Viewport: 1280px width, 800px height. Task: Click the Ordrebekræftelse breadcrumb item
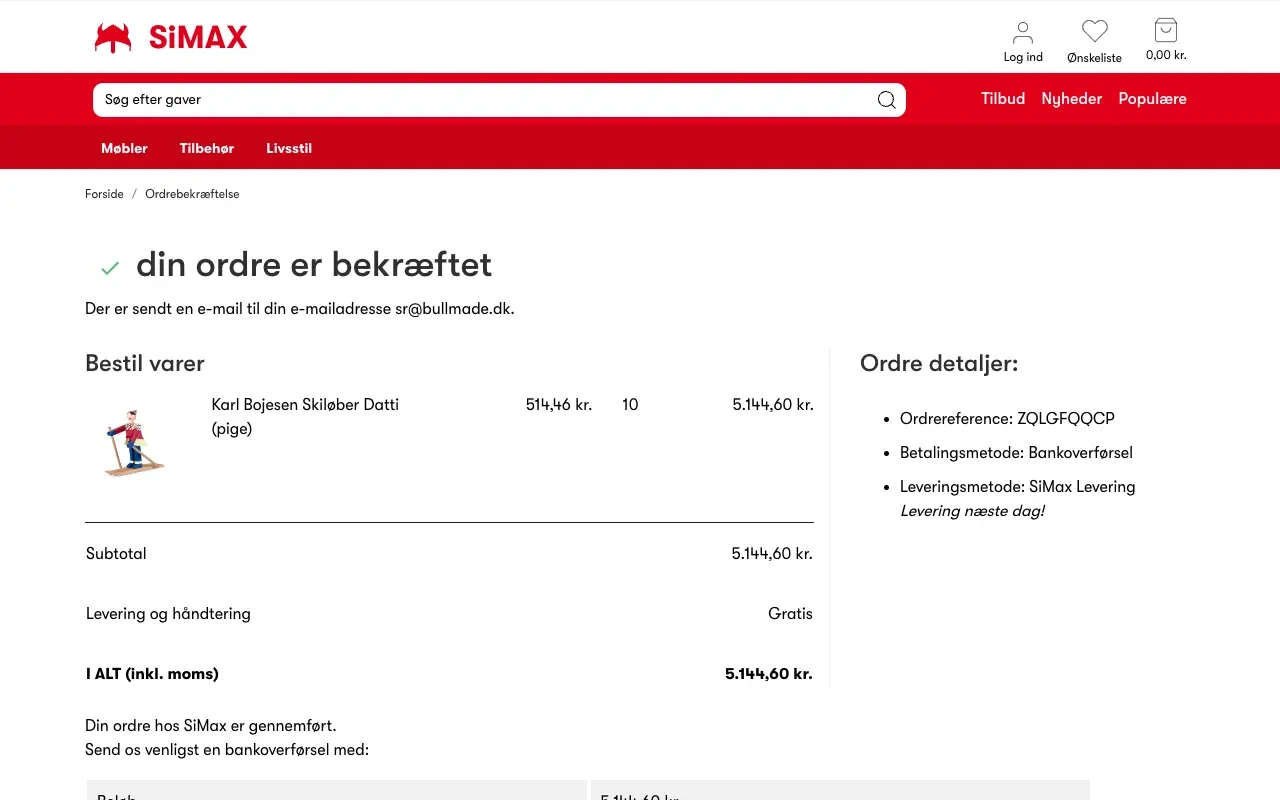click(x=192, y=194)
